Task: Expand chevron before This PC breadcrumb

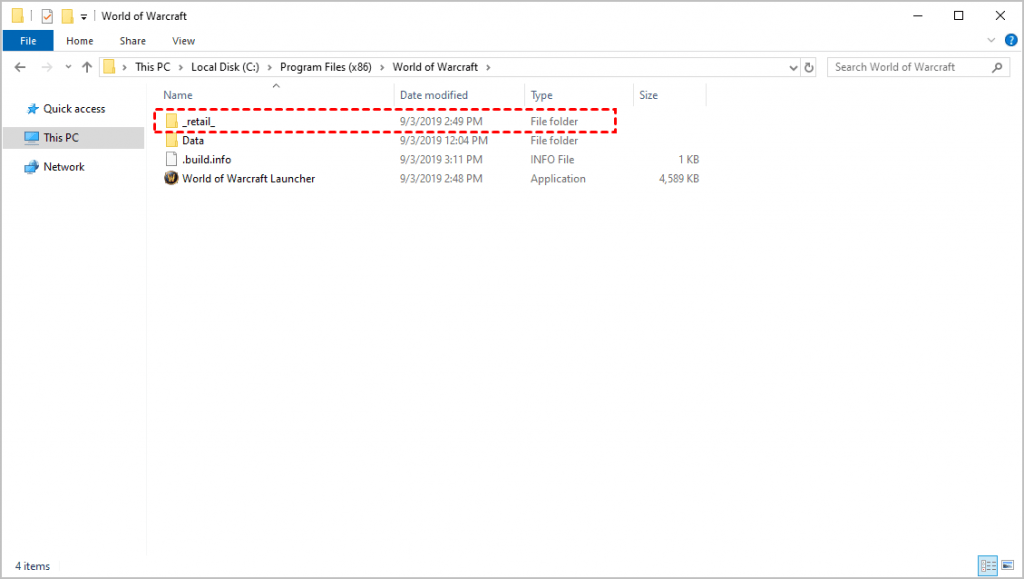Action: (125, 67)
